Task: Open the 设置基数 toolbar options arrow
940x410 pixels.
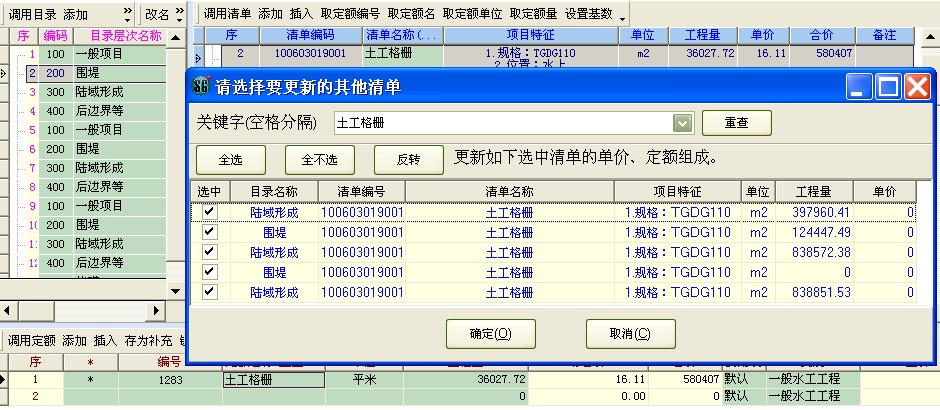Action: point(622,16)
